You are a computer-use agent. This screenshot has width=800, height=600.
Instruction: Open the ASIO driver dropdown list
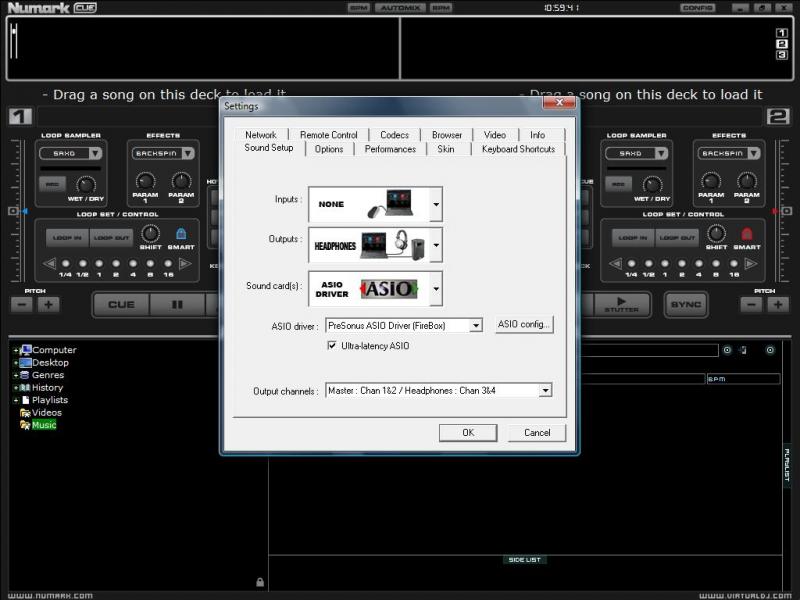pyautogui.click(x=476, y=325)
